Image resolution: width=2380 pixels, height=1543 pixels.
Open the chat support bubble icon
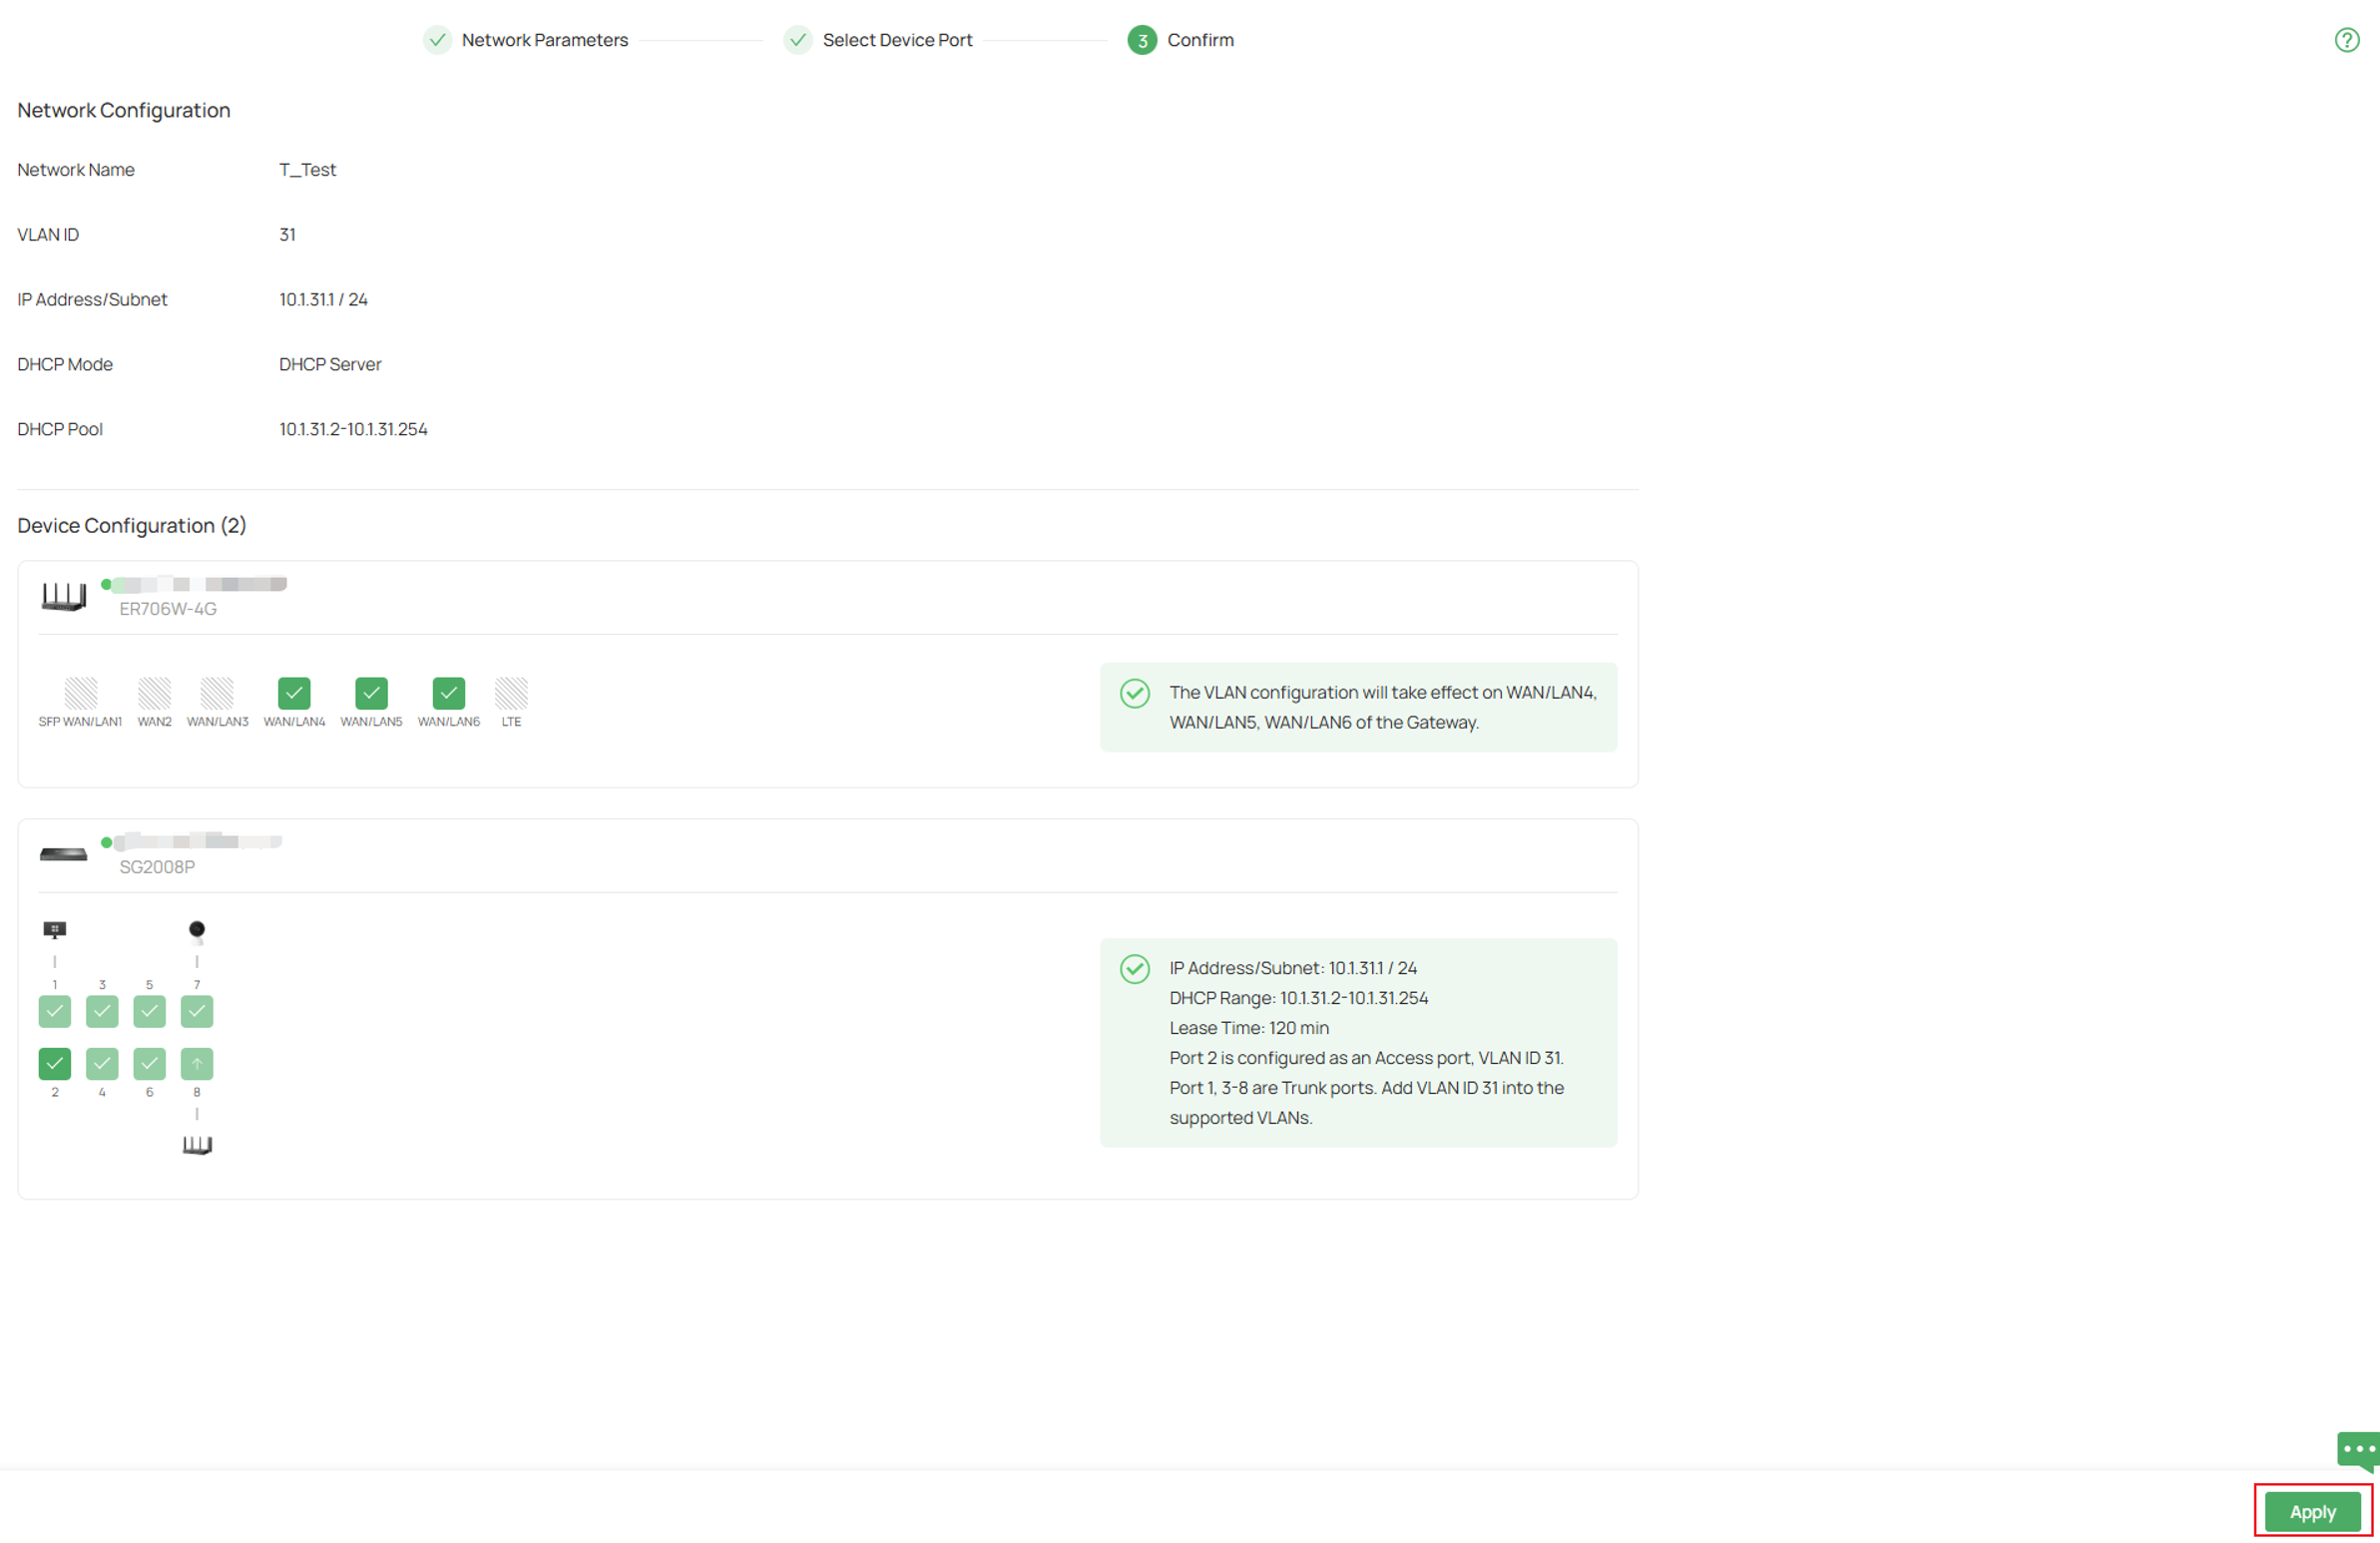click(2358, 1450)
